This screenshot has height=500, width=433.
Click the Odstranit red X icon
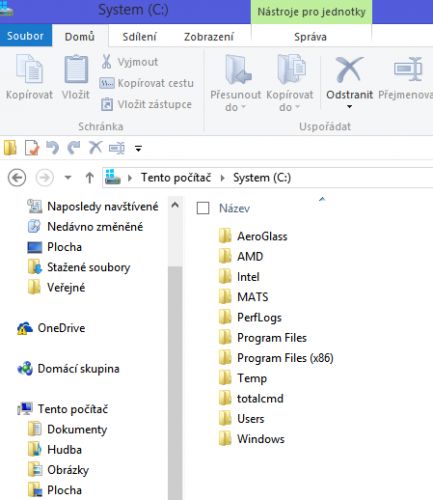point(349,69)
